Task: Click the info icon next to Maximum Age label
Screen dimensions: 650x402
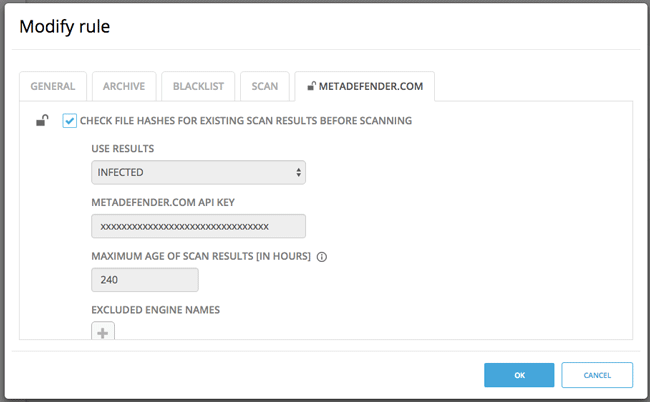Action: coord(322,256)
